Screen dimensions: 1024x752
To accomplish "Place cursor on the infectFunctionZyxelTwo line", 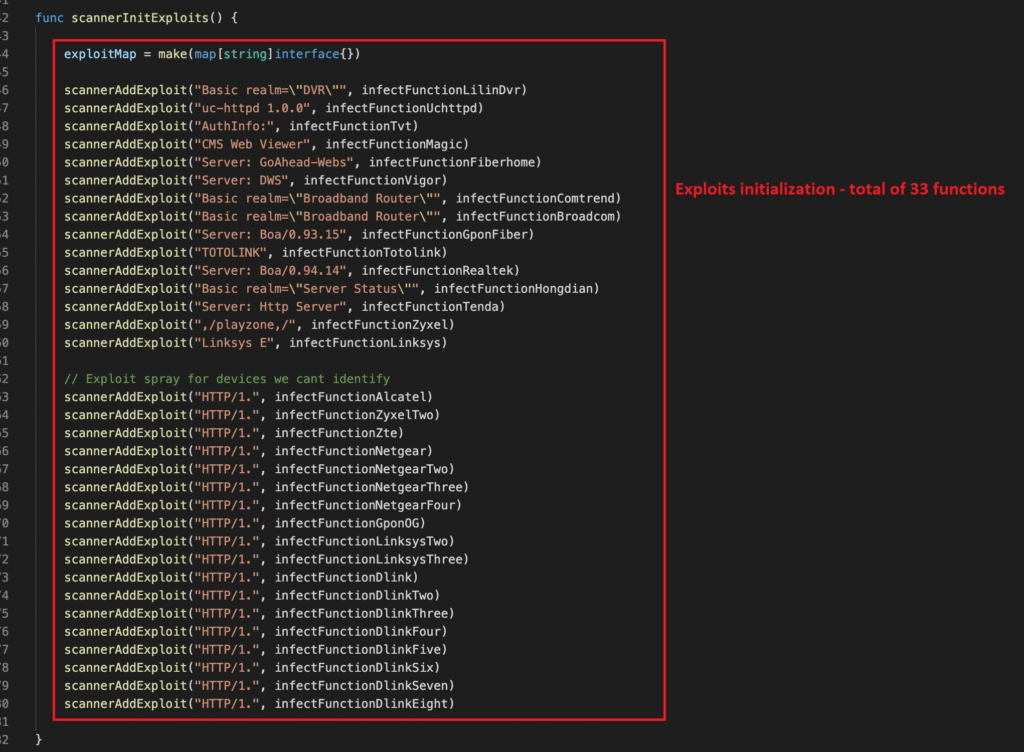I will [x=252, y=415].
